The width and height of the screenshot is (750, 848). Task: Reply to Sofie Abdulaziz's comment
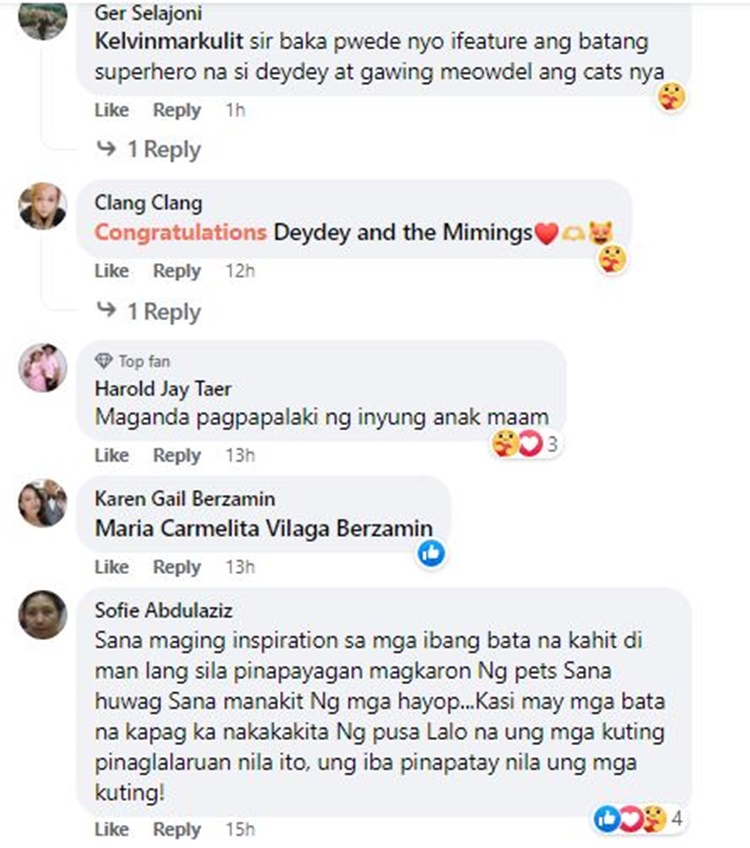177,829
